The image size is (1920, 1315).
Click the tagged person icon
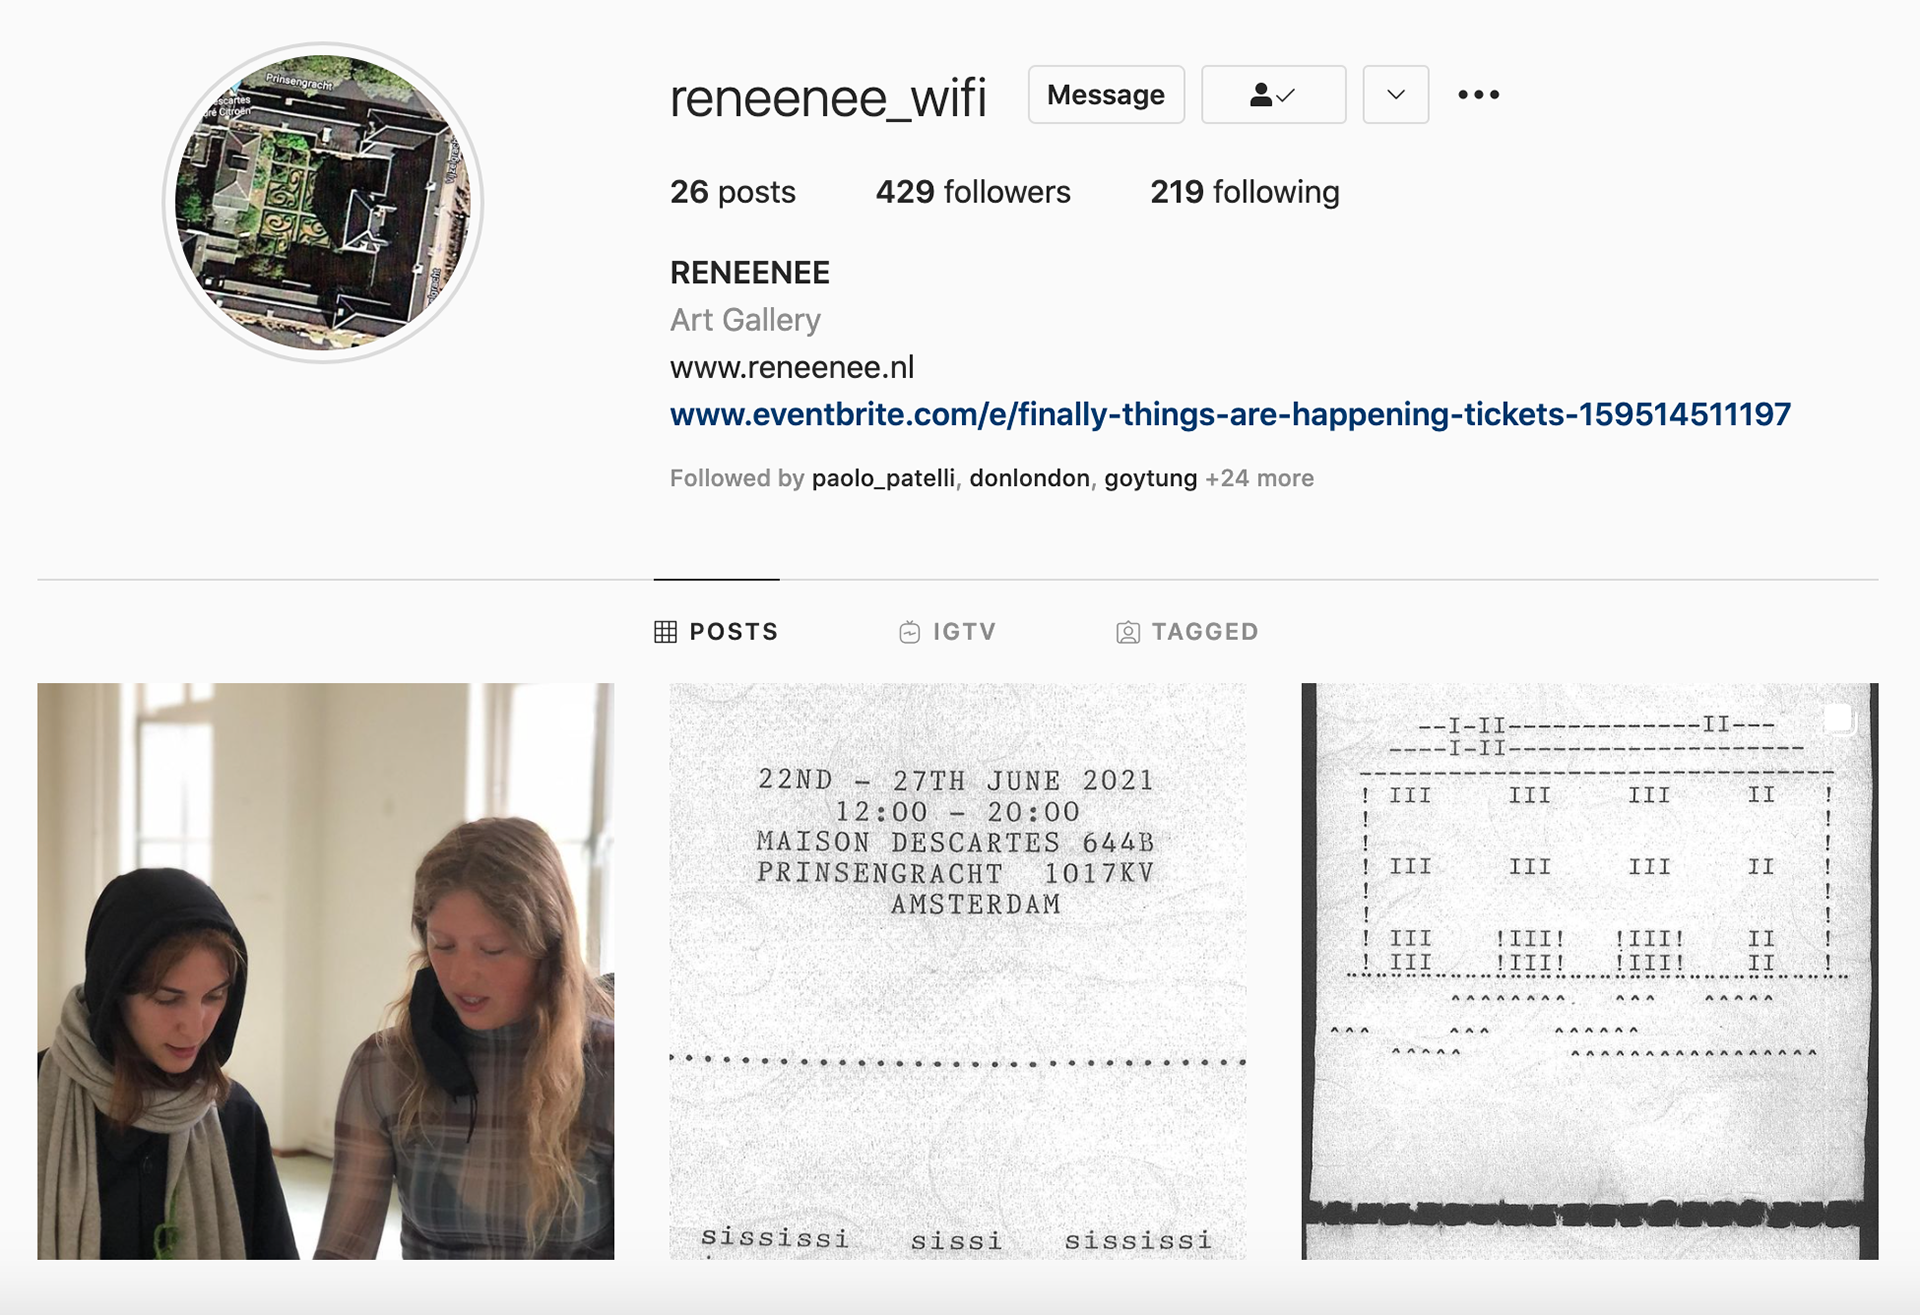click(1128, 632)
